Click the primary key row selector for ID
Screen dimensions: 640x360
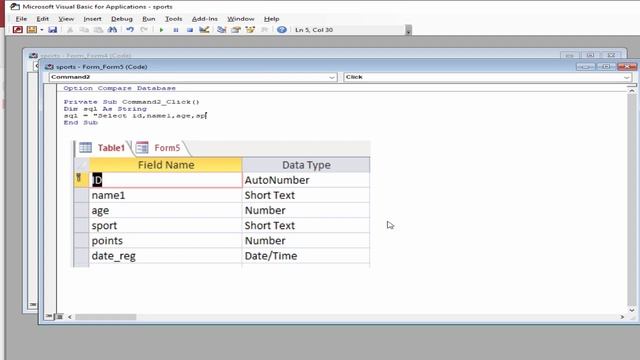81,180
